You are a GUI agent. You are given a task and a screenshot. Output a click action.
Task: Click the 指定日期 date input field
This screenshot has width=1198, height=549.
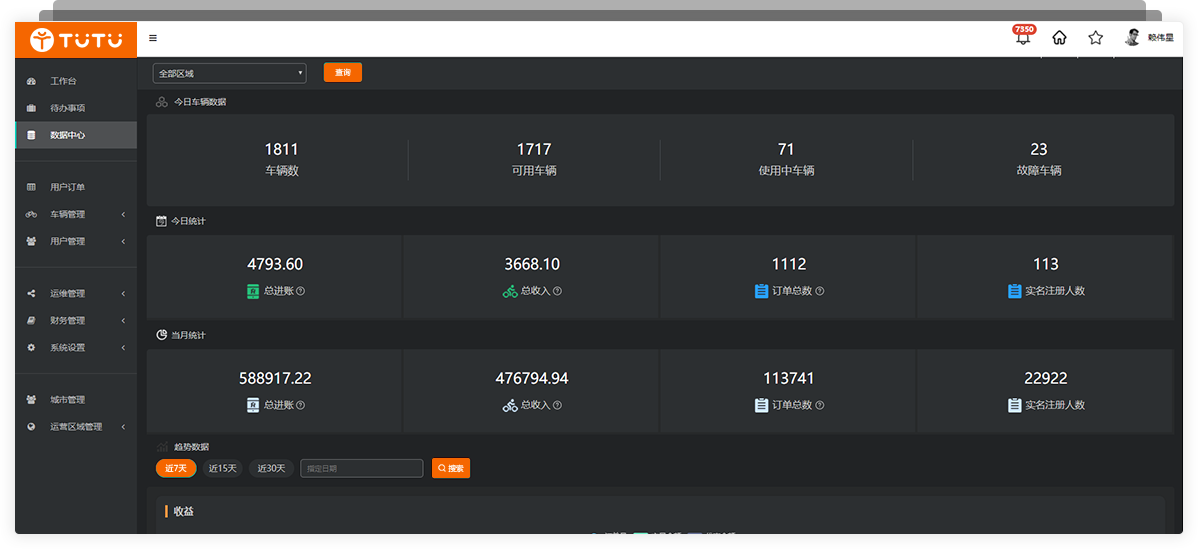363,468
